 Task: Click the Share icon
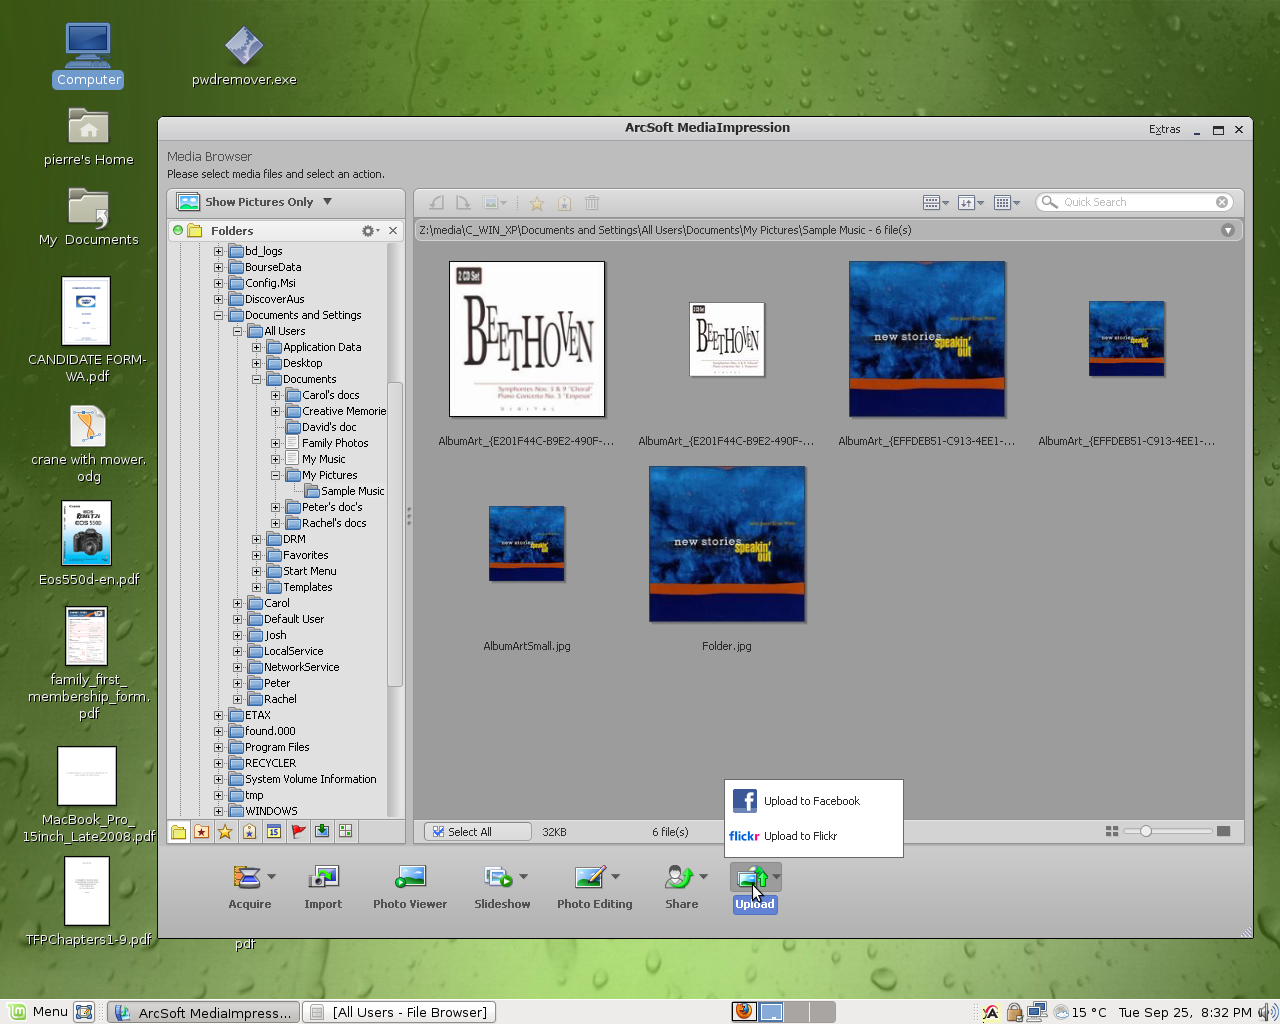[x=679, y=878]
